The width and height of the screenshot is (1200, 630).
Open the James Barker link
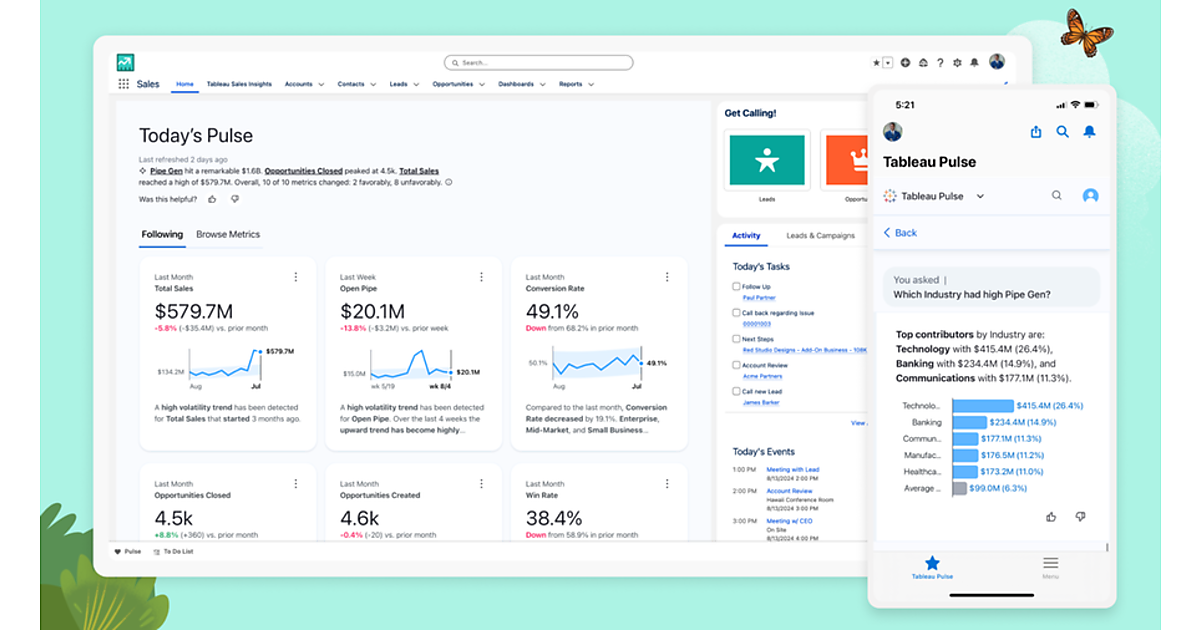(x=762, y=403)
